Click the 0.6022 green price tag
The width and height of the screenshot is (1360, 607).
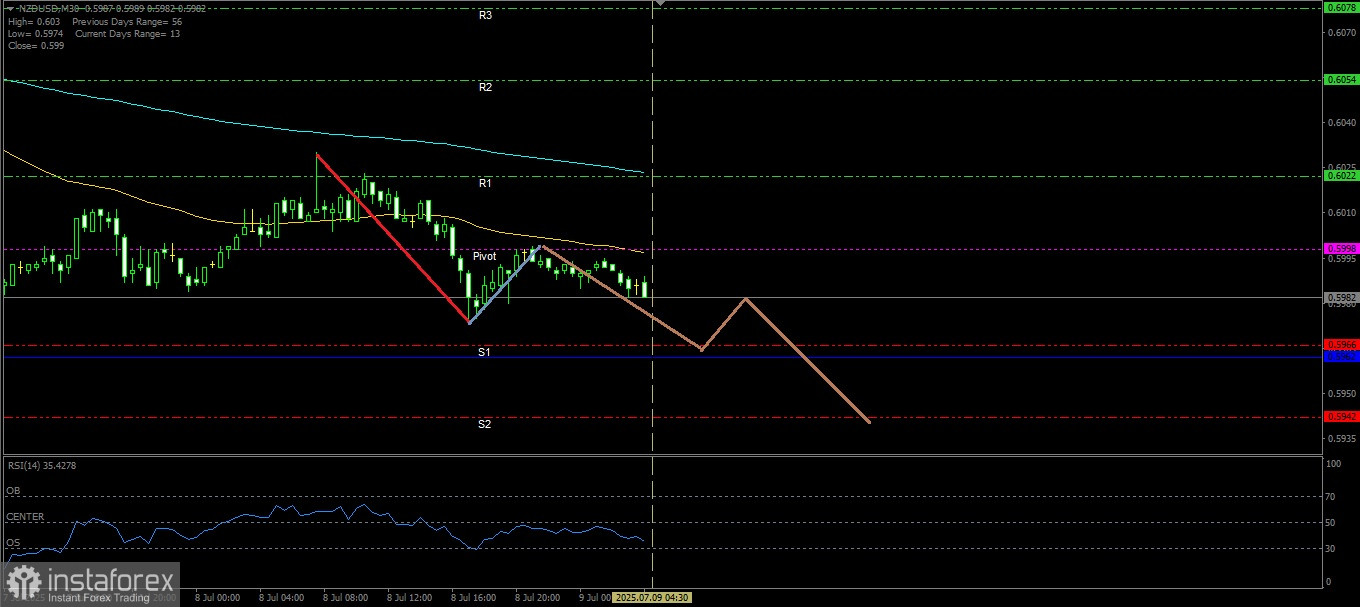[1340, 176]
